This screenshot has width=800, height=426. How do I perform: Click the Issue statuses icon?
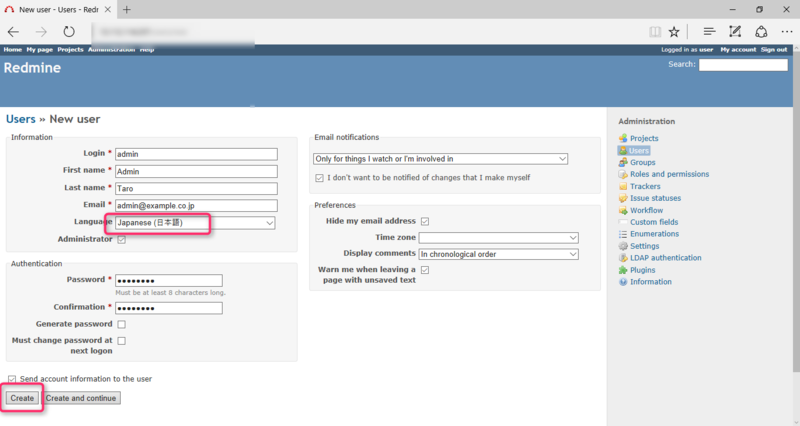pyautogui.click(x=623, y=198)
